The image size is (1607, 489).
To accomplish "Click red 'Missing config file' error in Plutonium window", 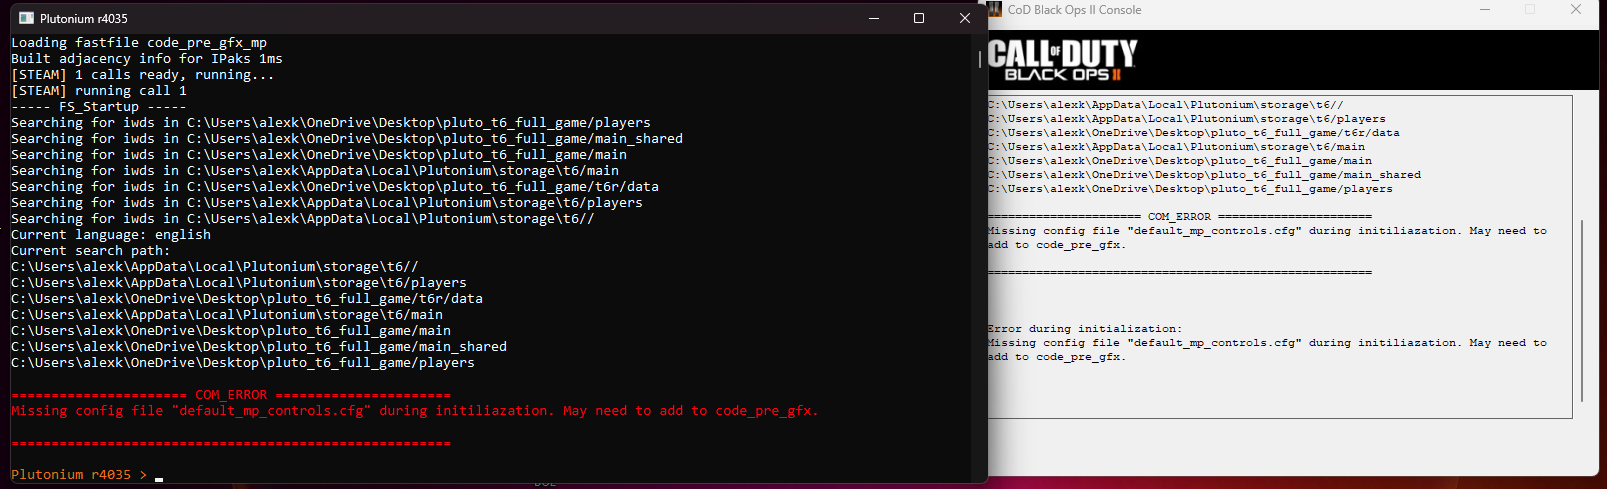I will click(415, 411).
